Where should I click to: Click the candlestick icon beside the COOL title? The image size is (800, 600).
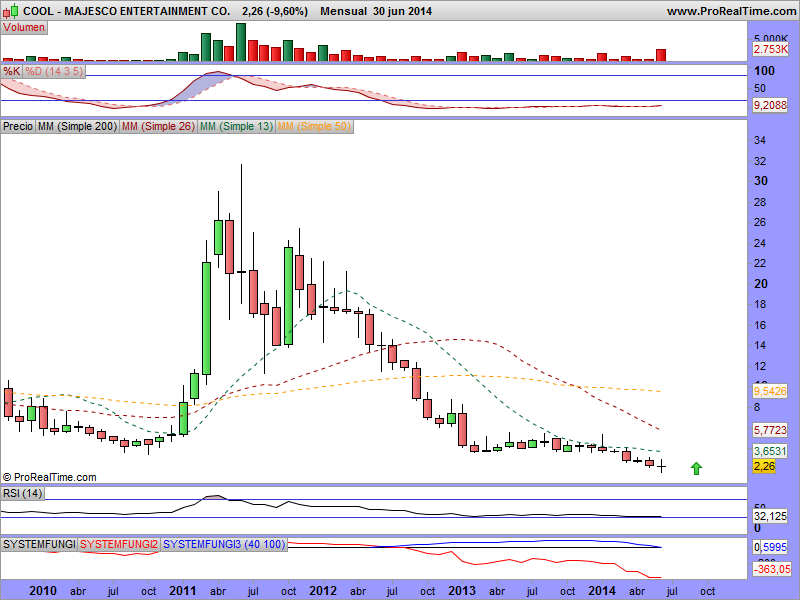coord(11,10)
